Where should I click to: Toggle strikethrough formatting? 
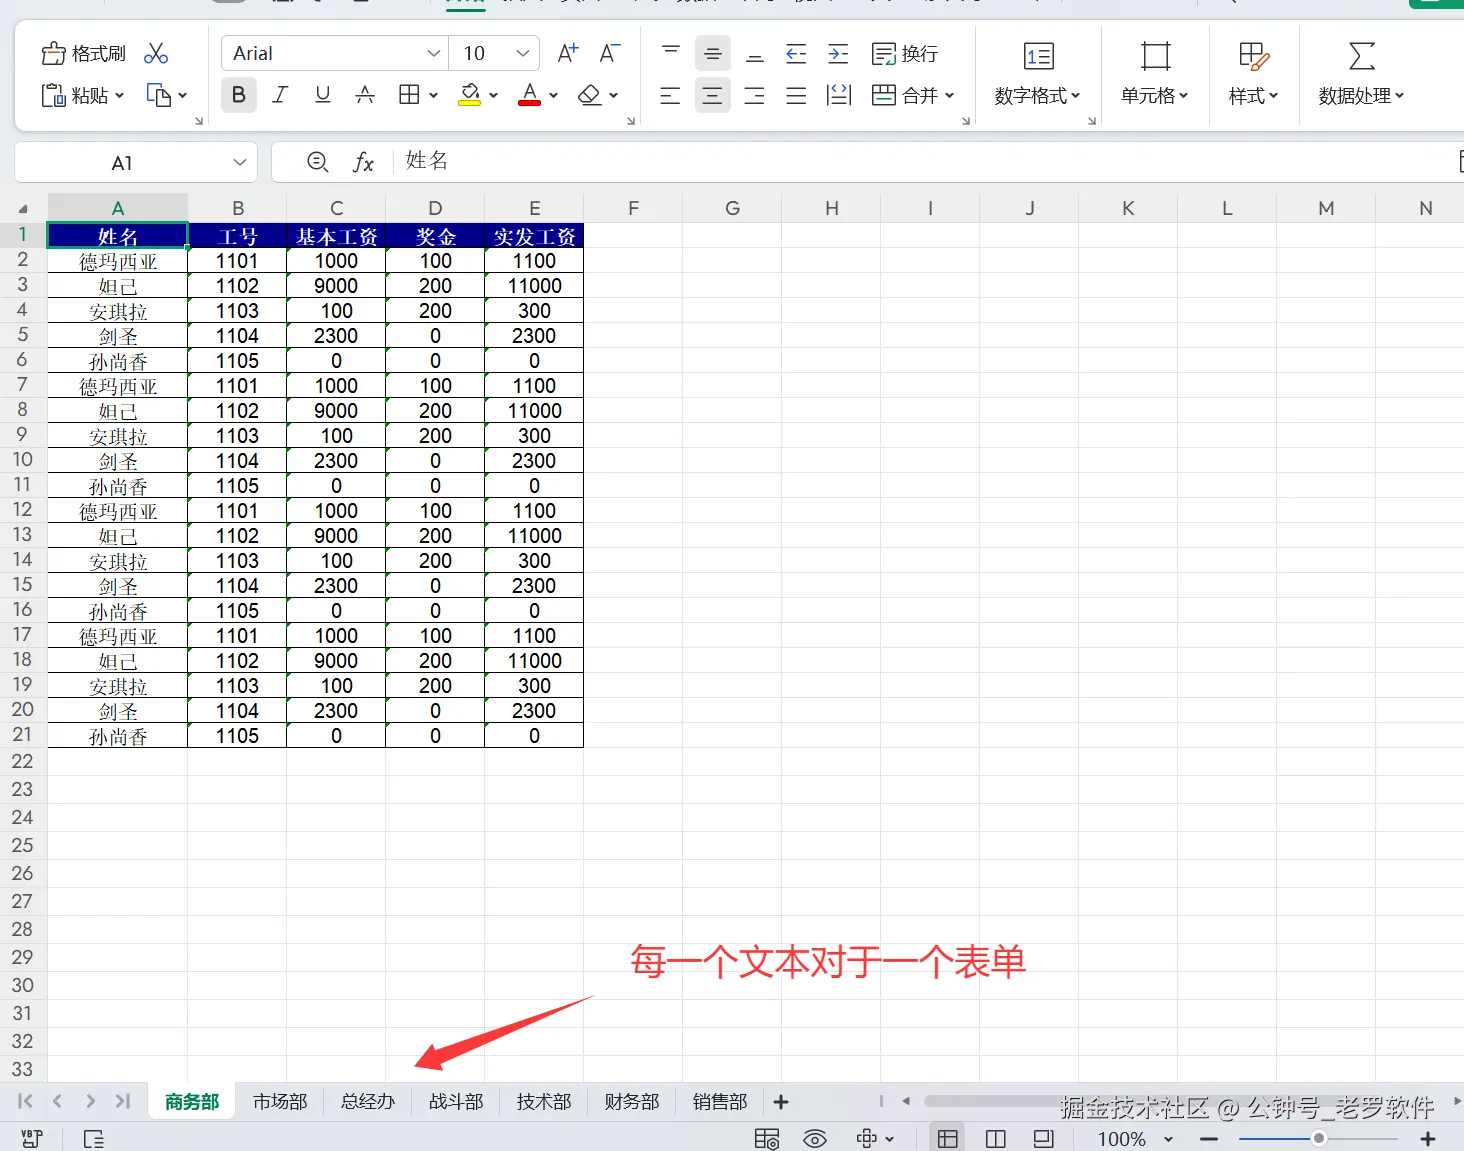click(x=365, y=95)
